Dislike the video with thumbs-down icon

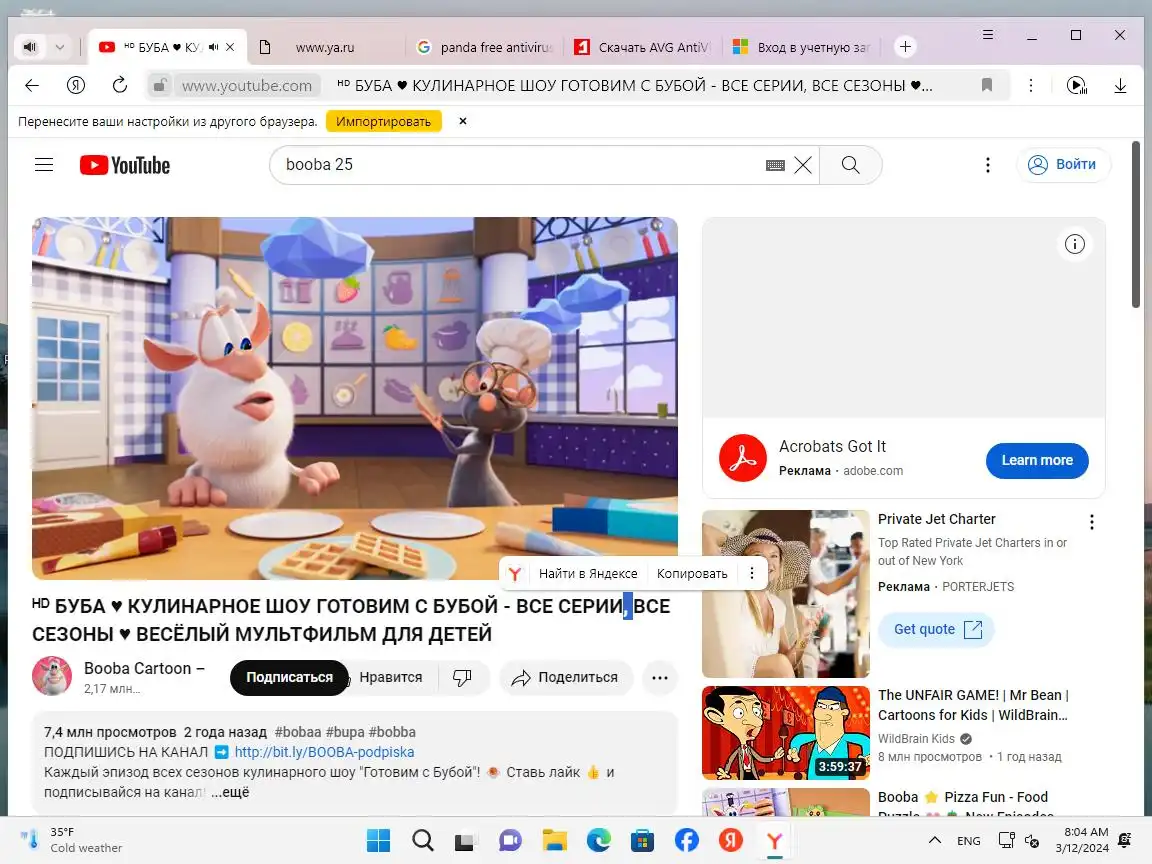coord(462,677)
